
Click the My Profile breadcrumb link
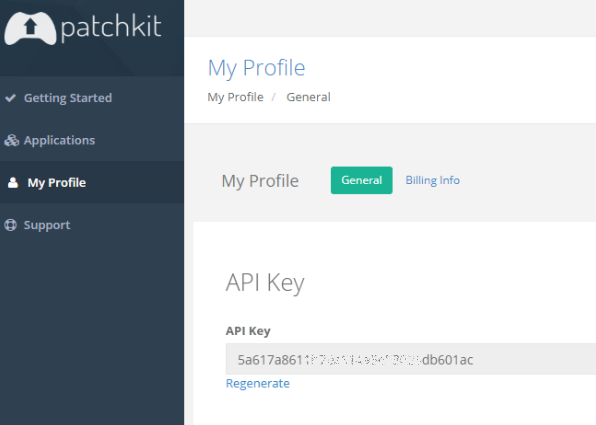click(235, 97)
